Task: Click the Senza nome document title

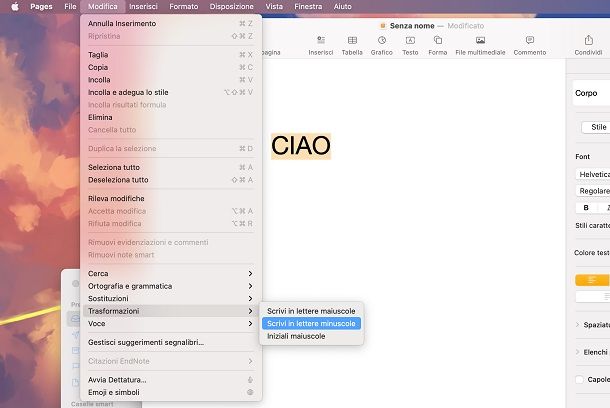Action: click(x=412, y=26)
